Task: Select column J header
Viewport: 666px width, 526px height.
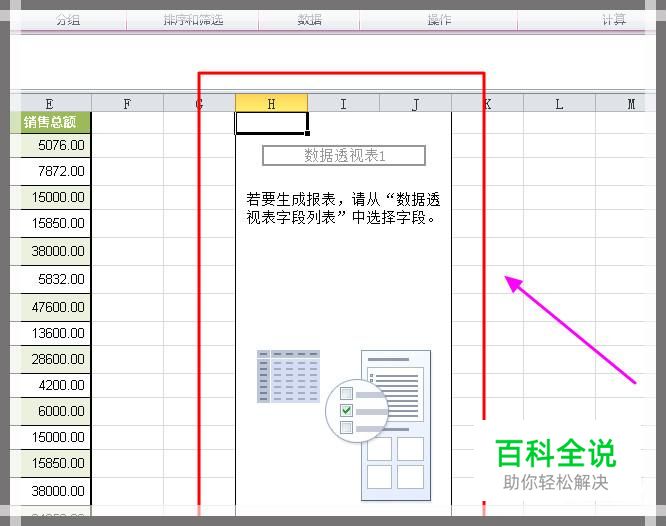Action: (x=415, y=103)
